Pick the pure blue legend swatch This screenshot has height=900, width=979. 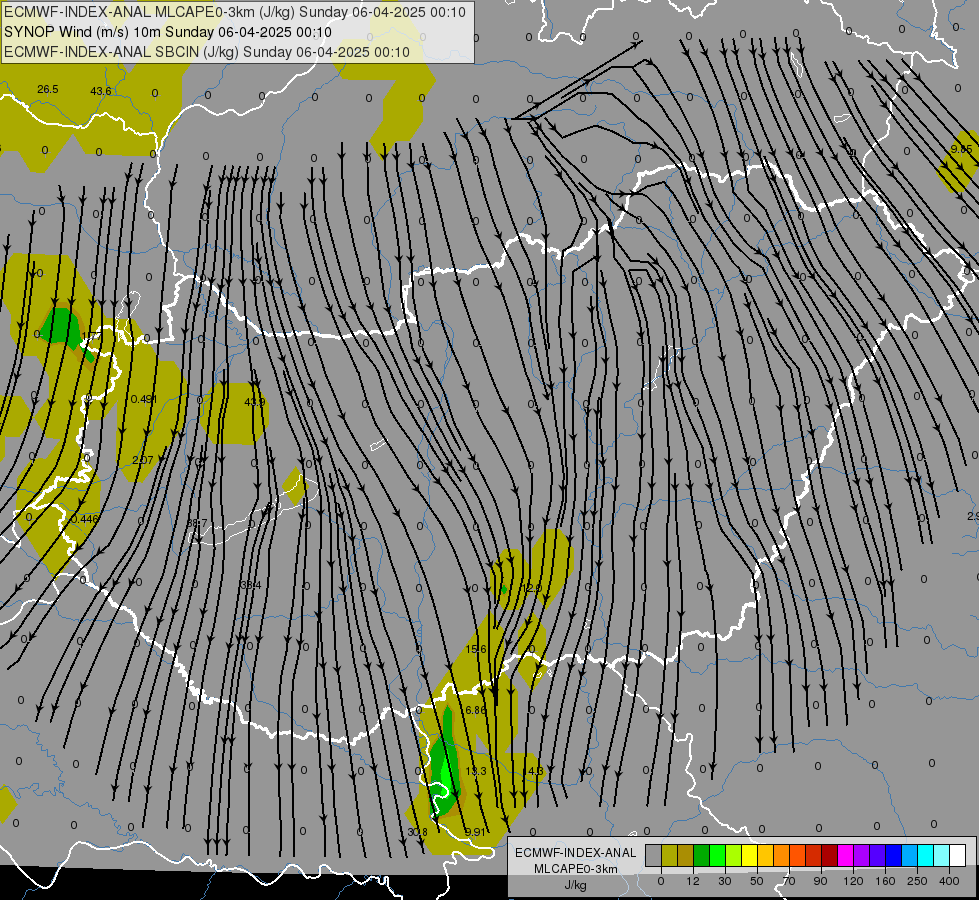click(x=893, y=855)
